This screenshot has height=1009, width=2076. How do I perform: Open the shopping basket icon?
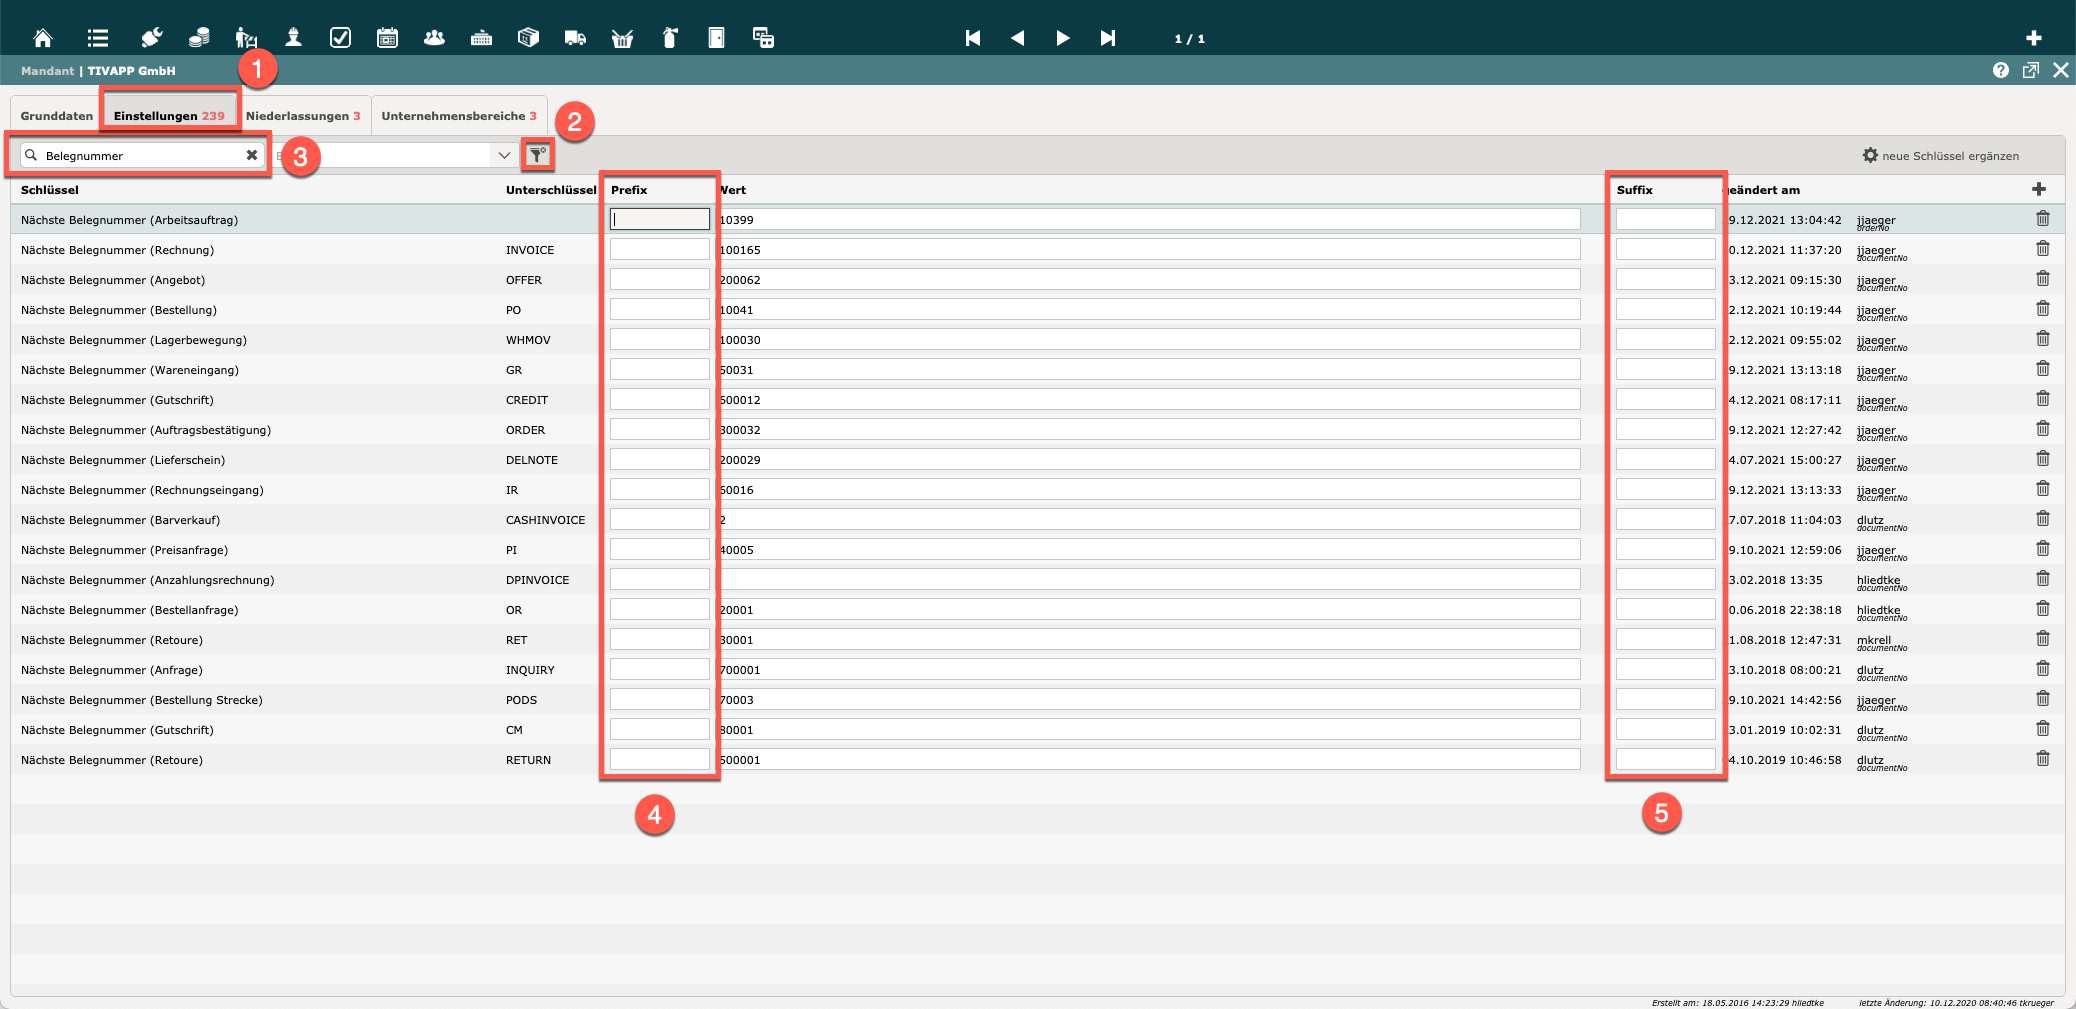(622, 38)
